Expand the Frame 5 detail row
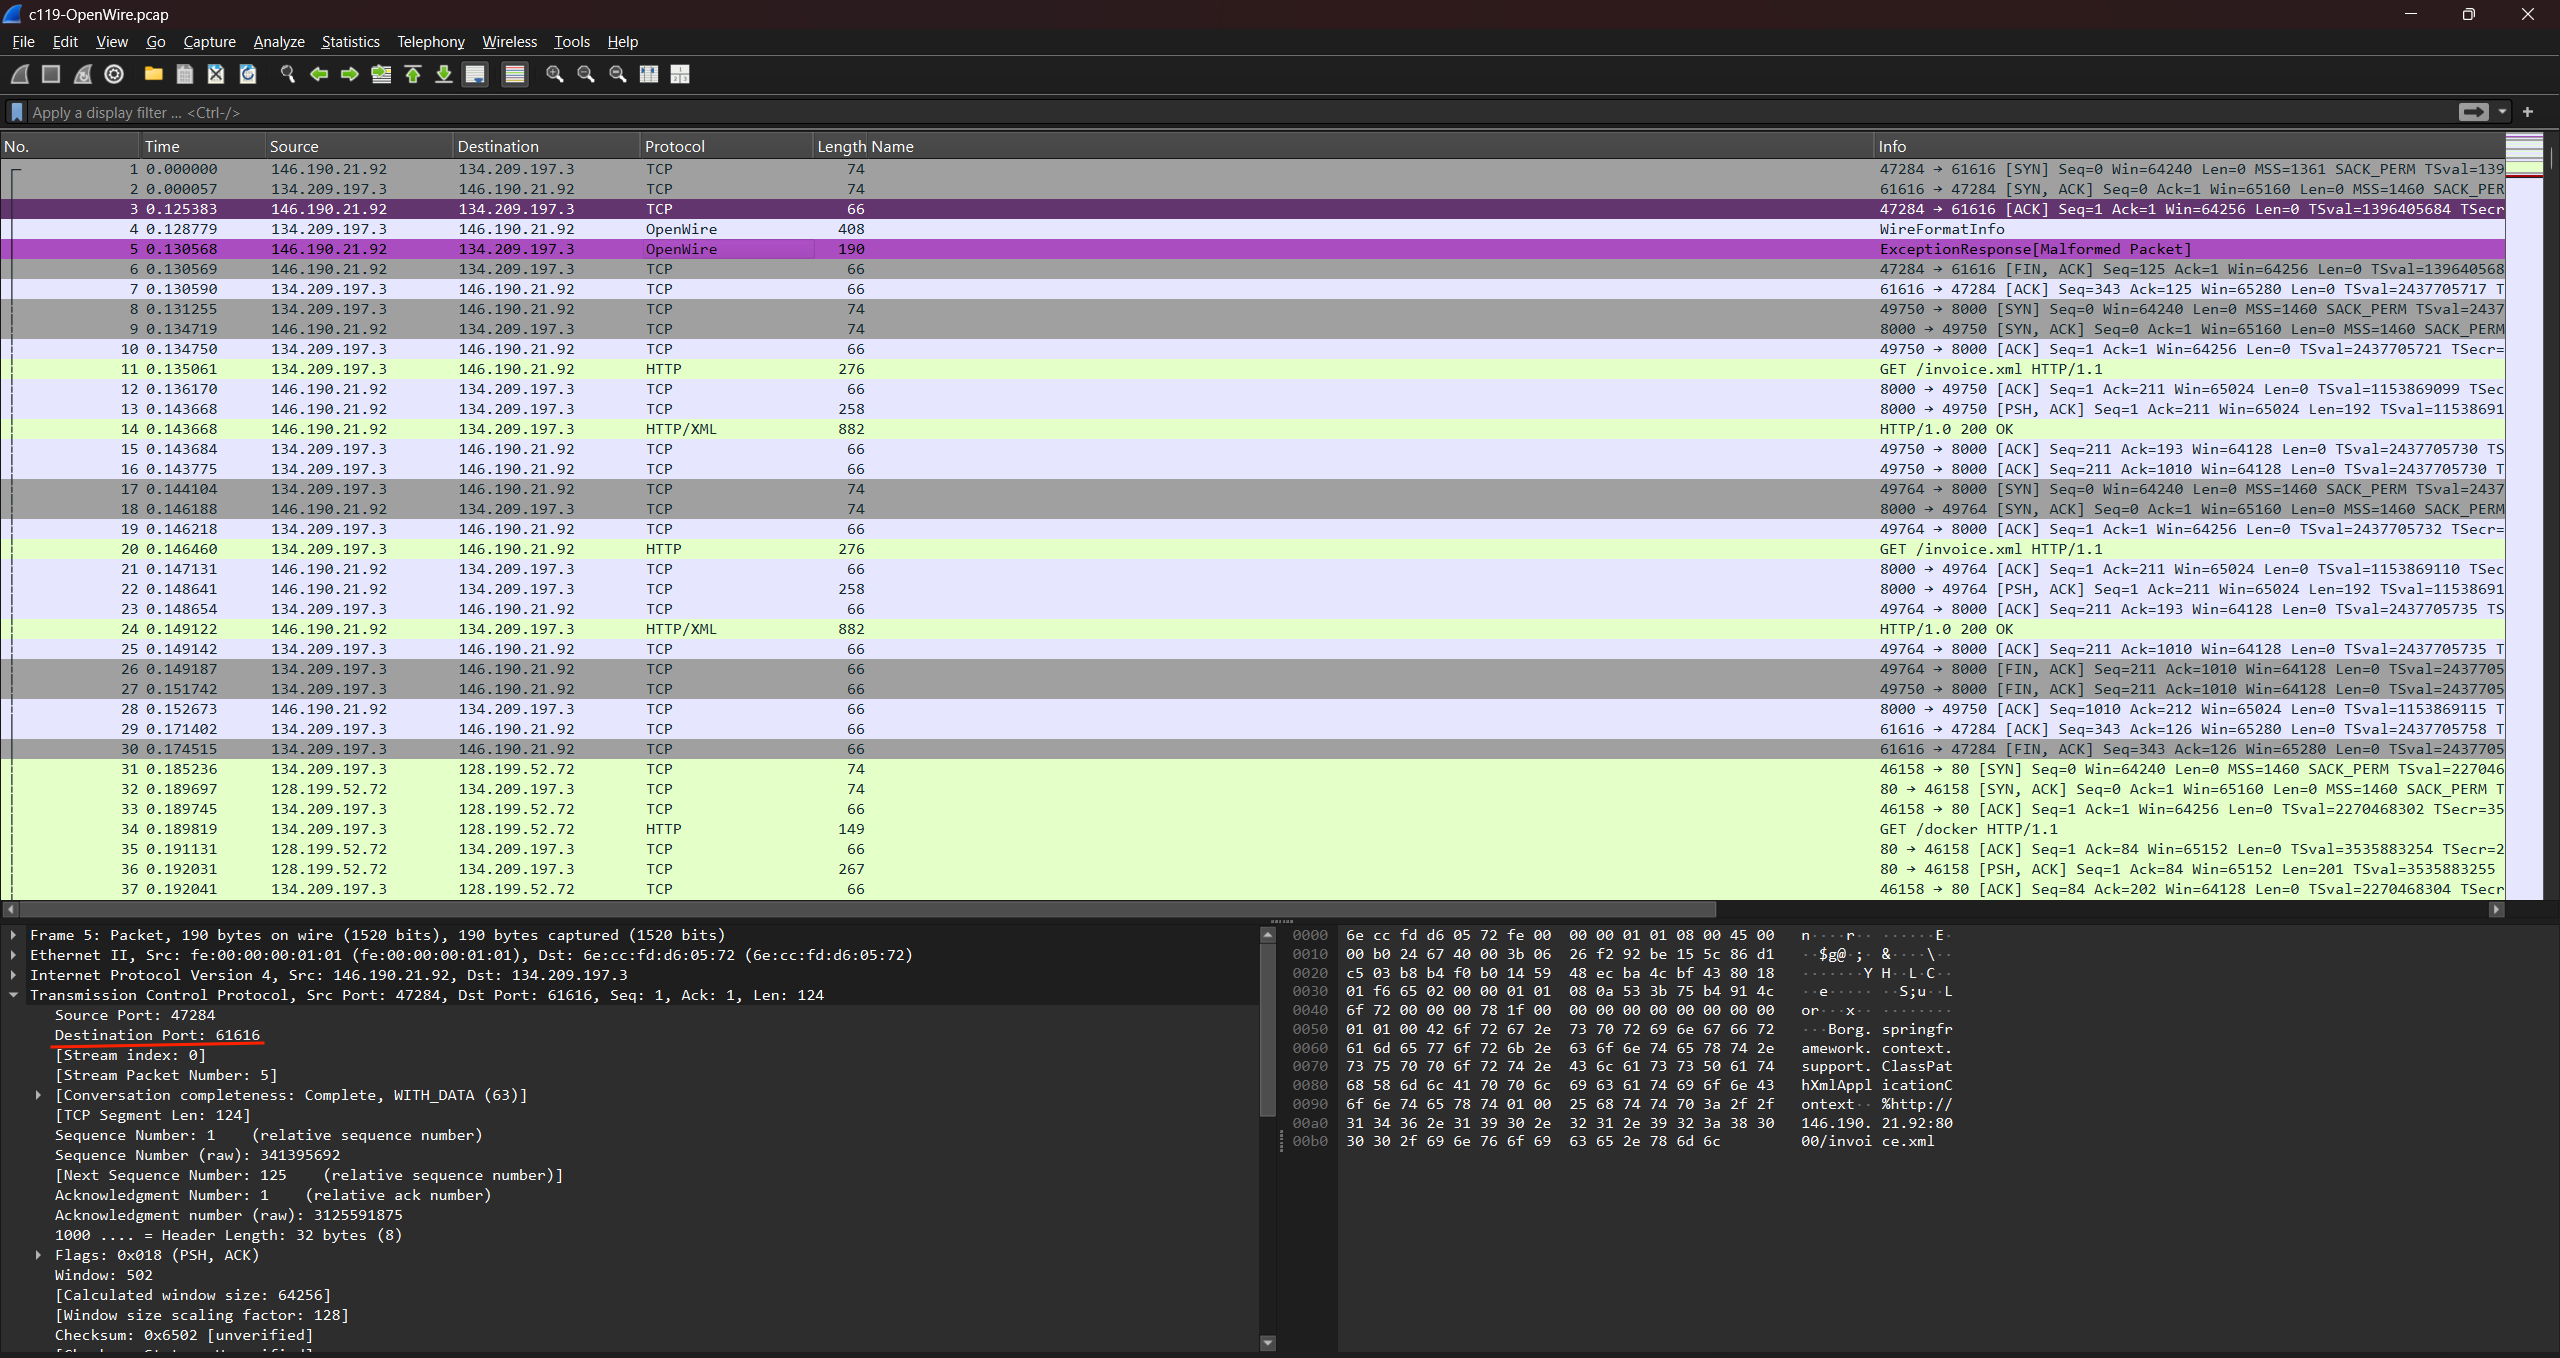2560x1358 pixels. point(14,935)
